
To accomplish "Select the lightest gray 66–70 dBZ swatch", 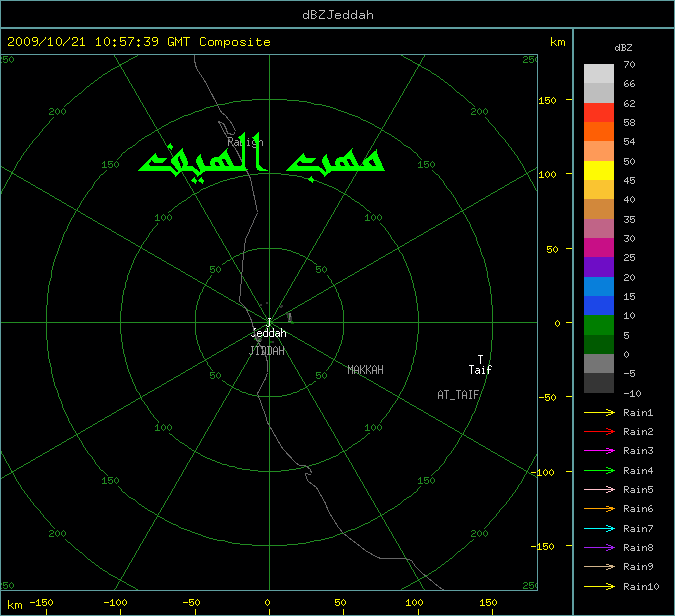I will 599,74.
